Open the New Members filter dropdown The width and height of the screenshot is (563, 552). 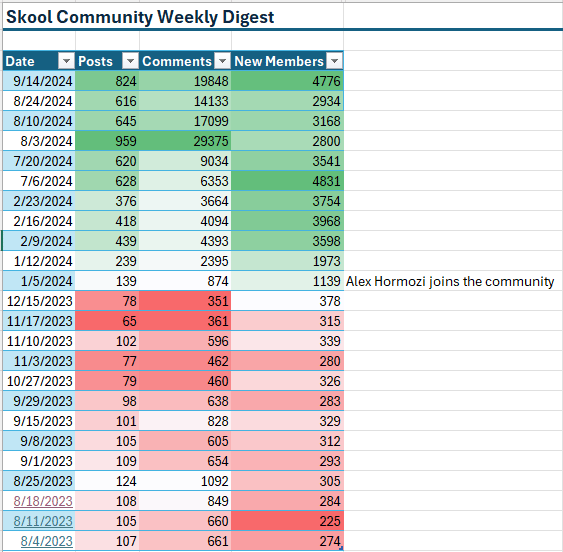[334, 61]
